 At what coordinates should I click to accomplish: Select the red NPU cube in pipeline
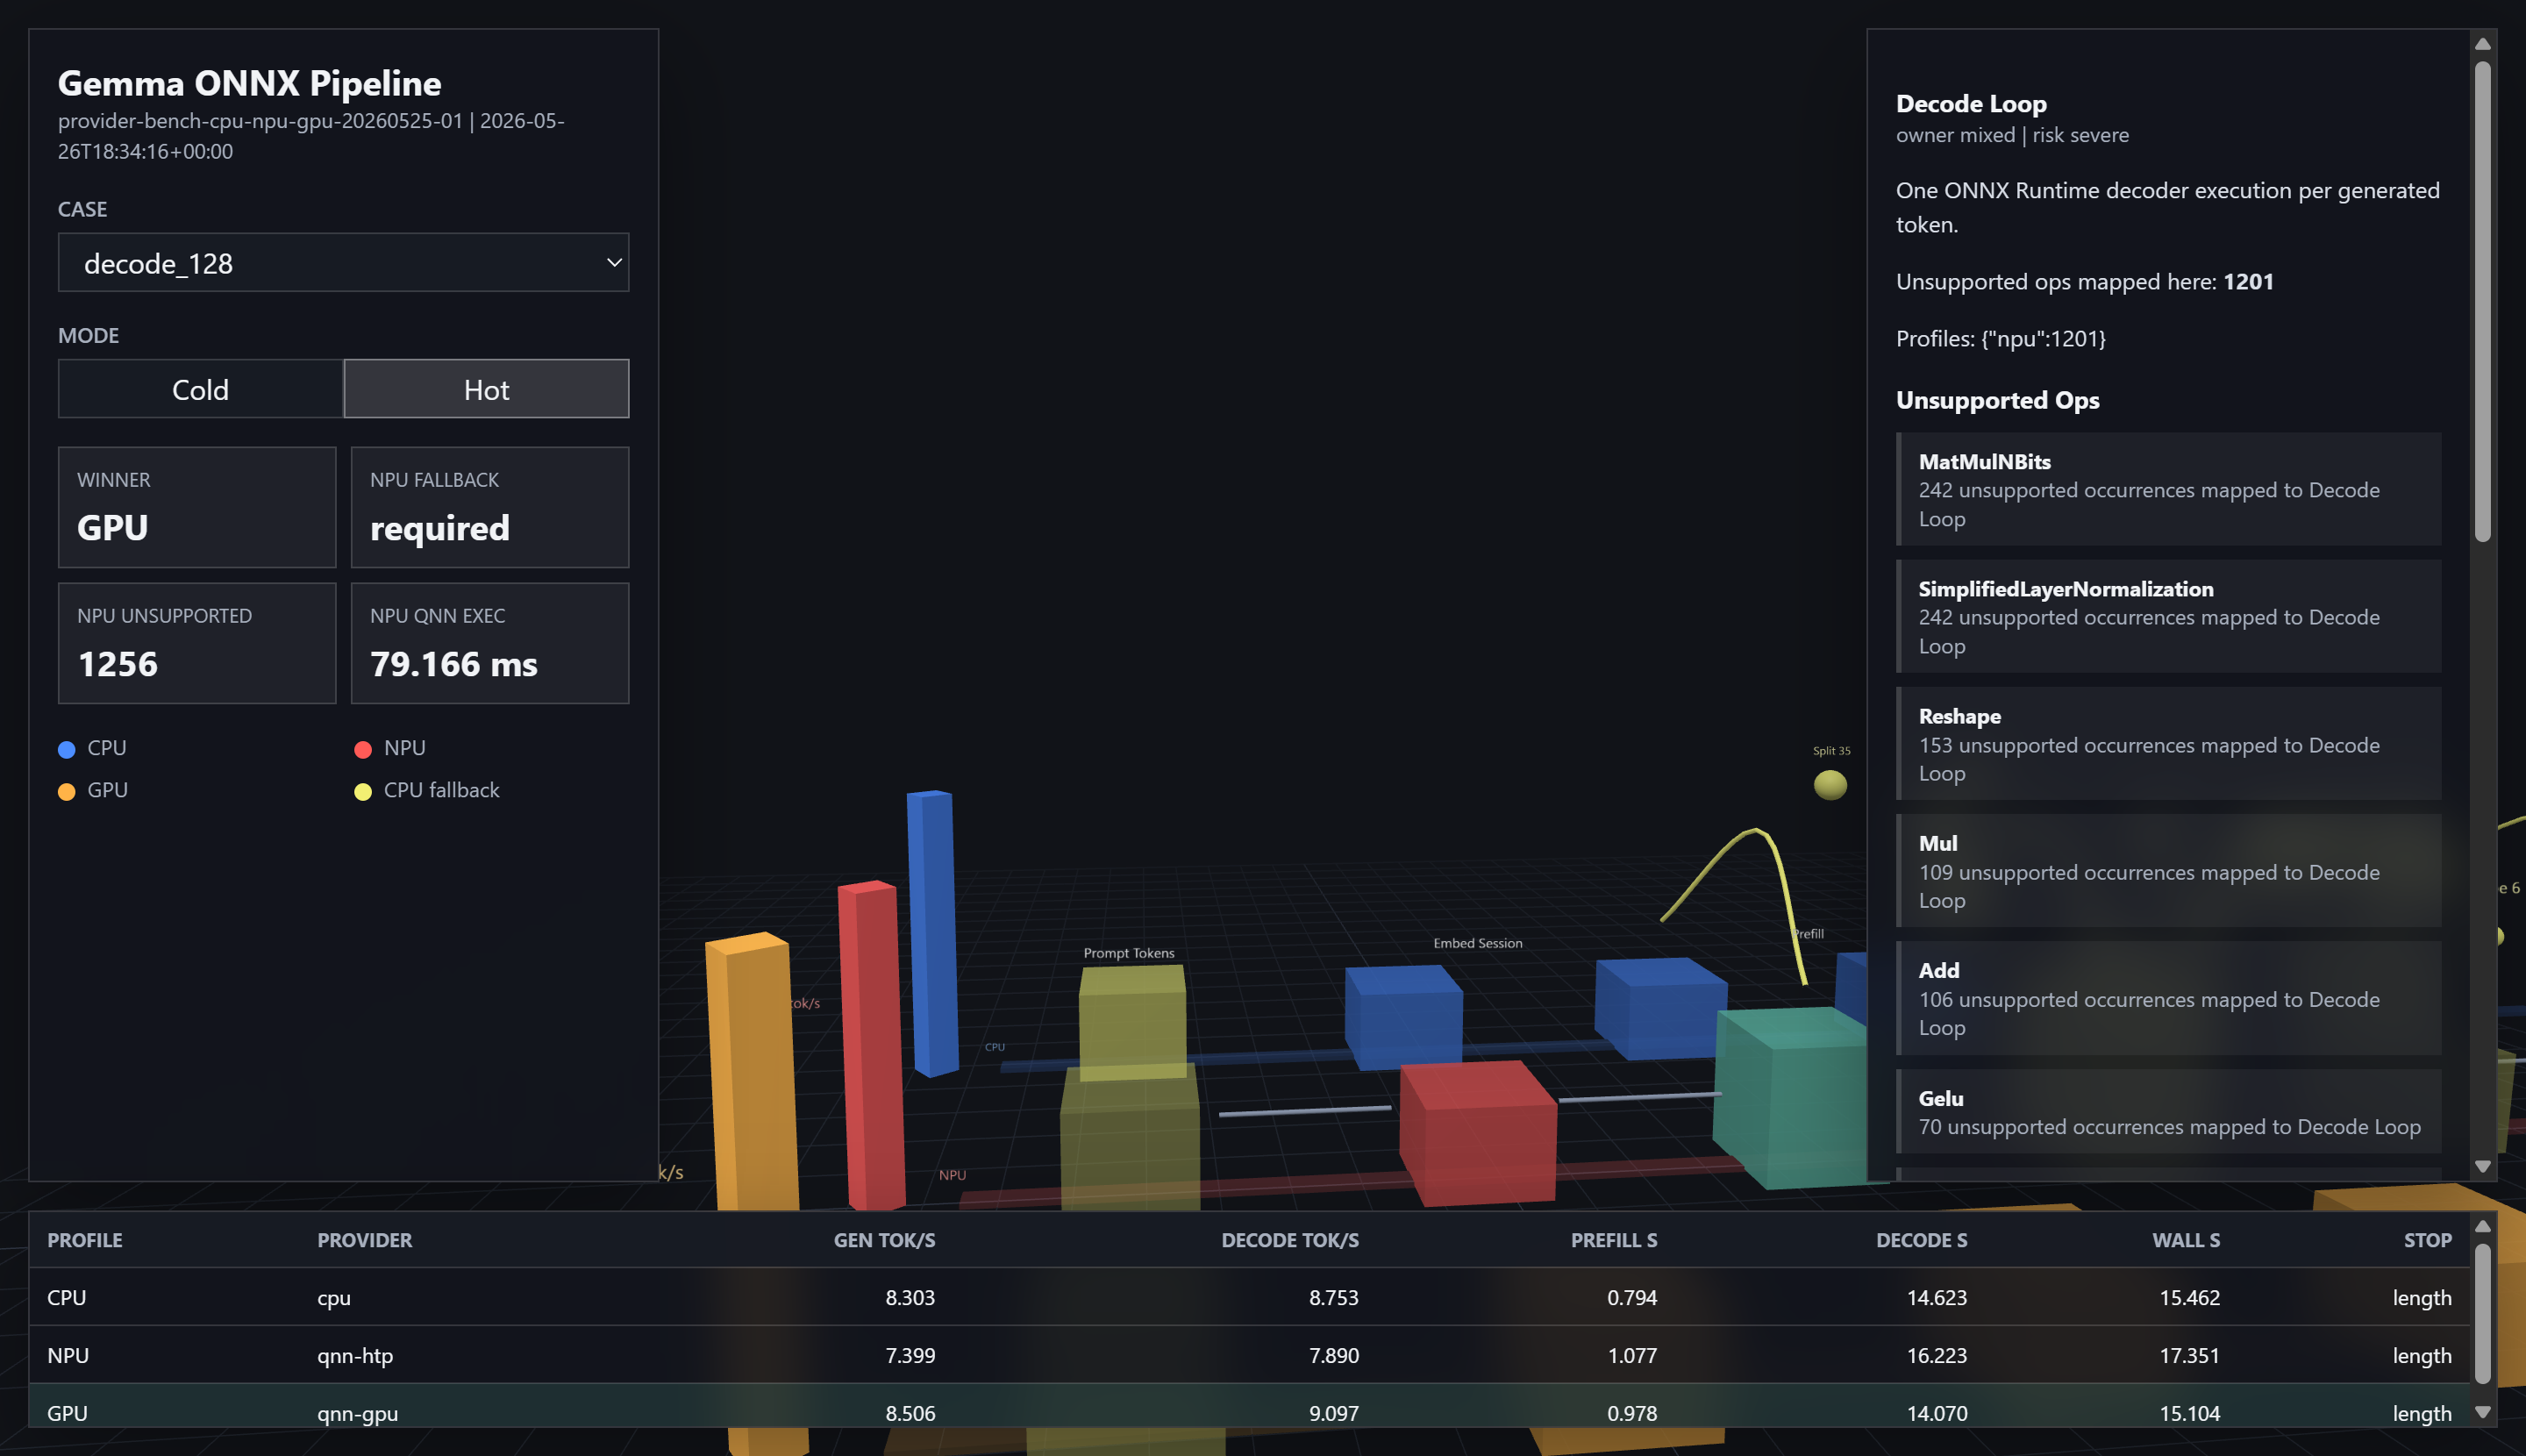[1478, 1132]
